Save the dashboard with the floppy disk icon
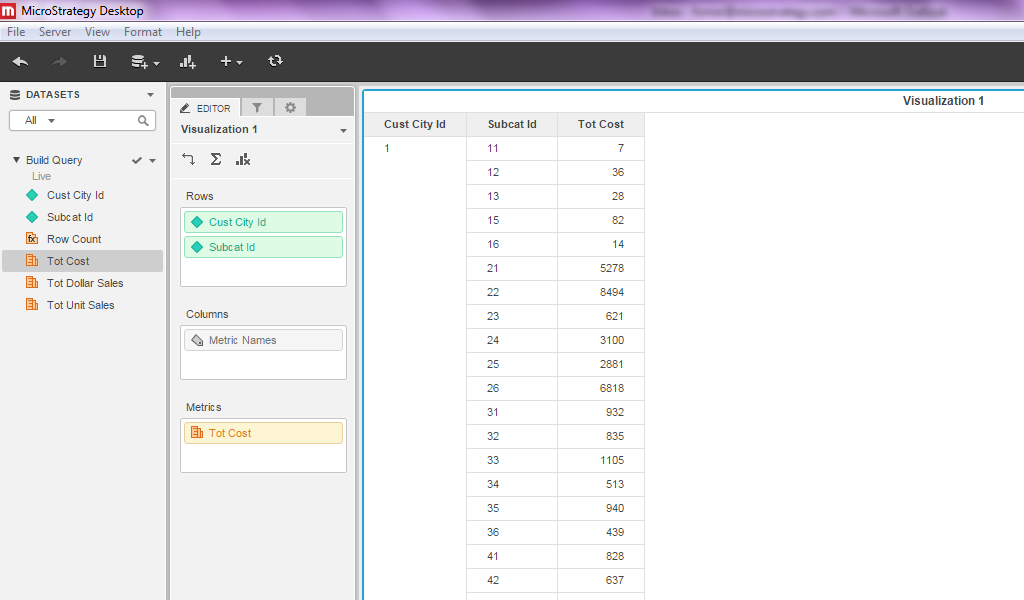Screen dimensions: 1024x600 (99, 62)
